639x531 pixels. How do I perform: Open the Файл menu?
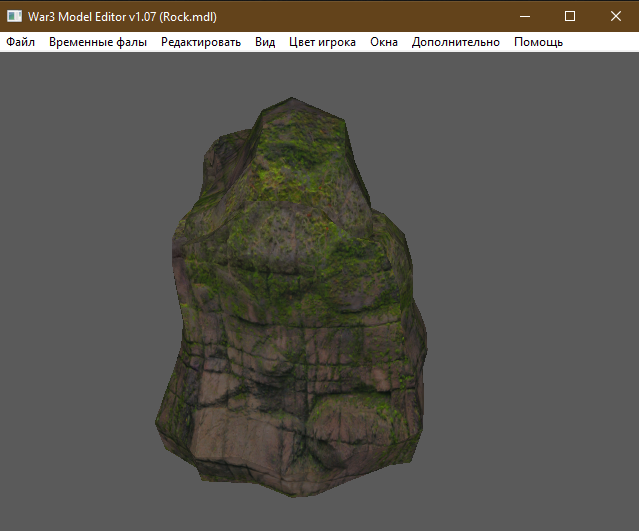point(20,42)
